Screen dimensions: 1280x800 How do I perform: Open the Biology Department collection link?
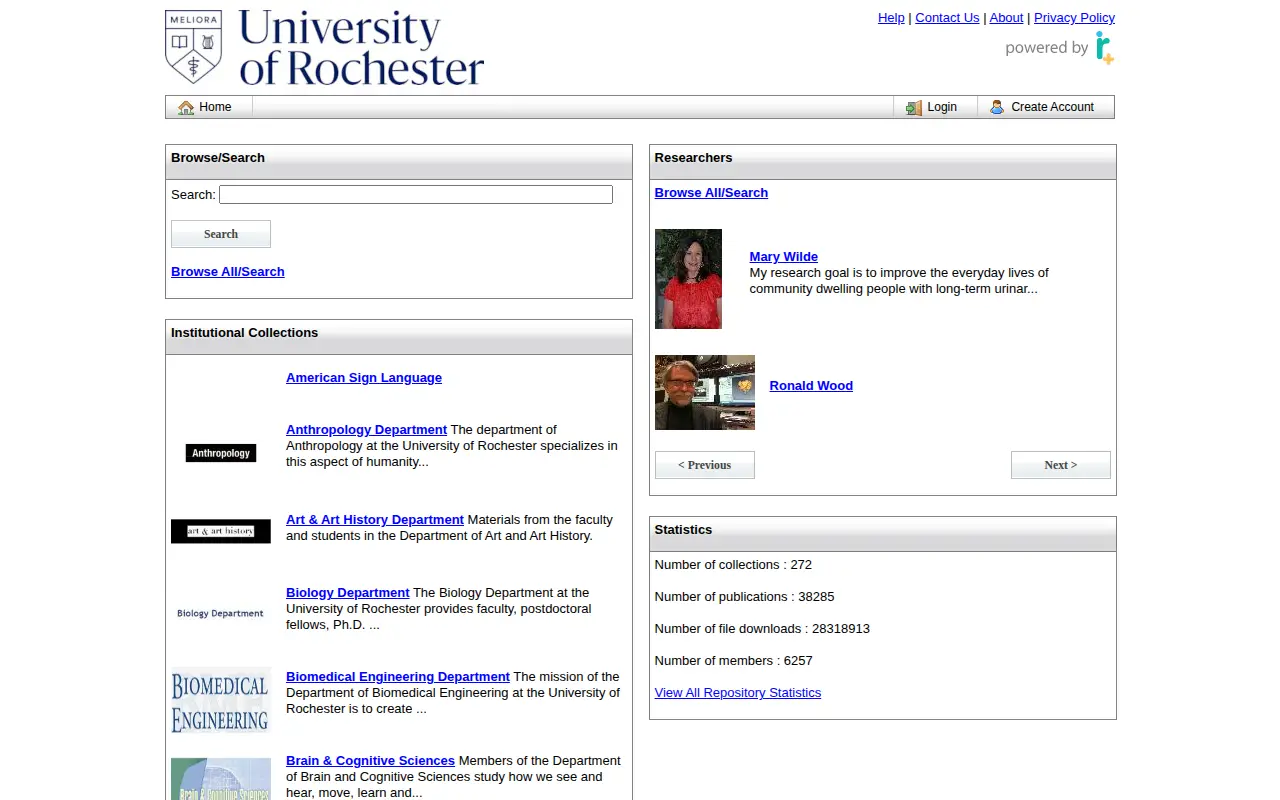(348, 593)
